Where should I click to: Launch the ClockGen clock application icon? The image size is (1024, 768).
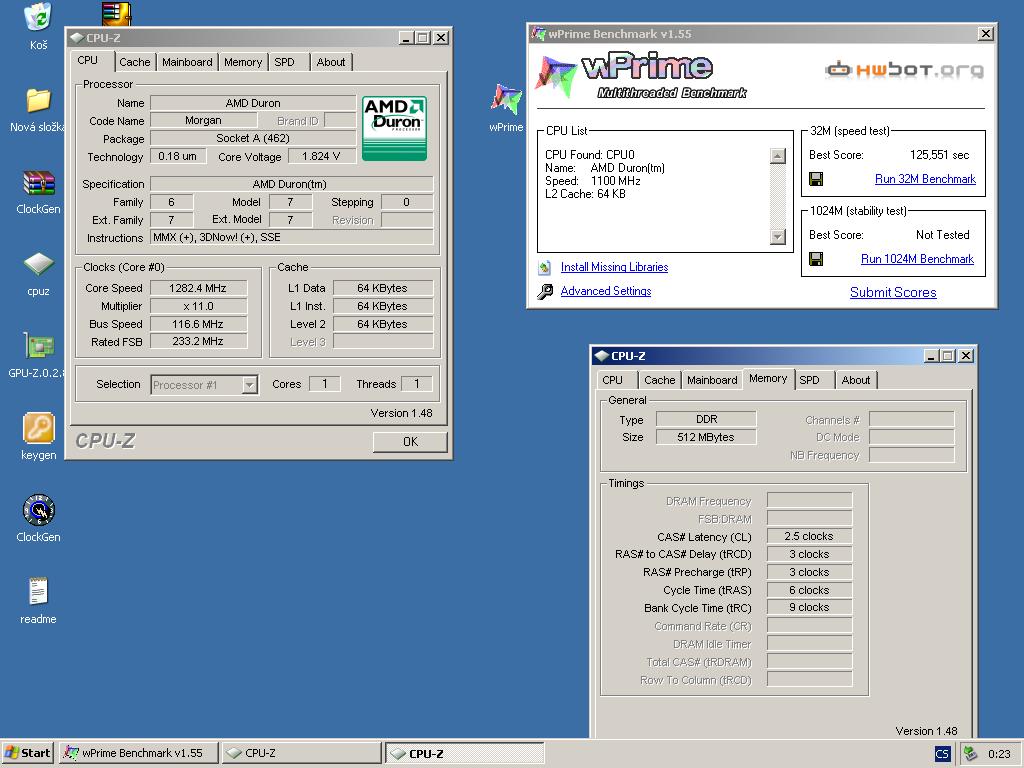coord(39,510)
